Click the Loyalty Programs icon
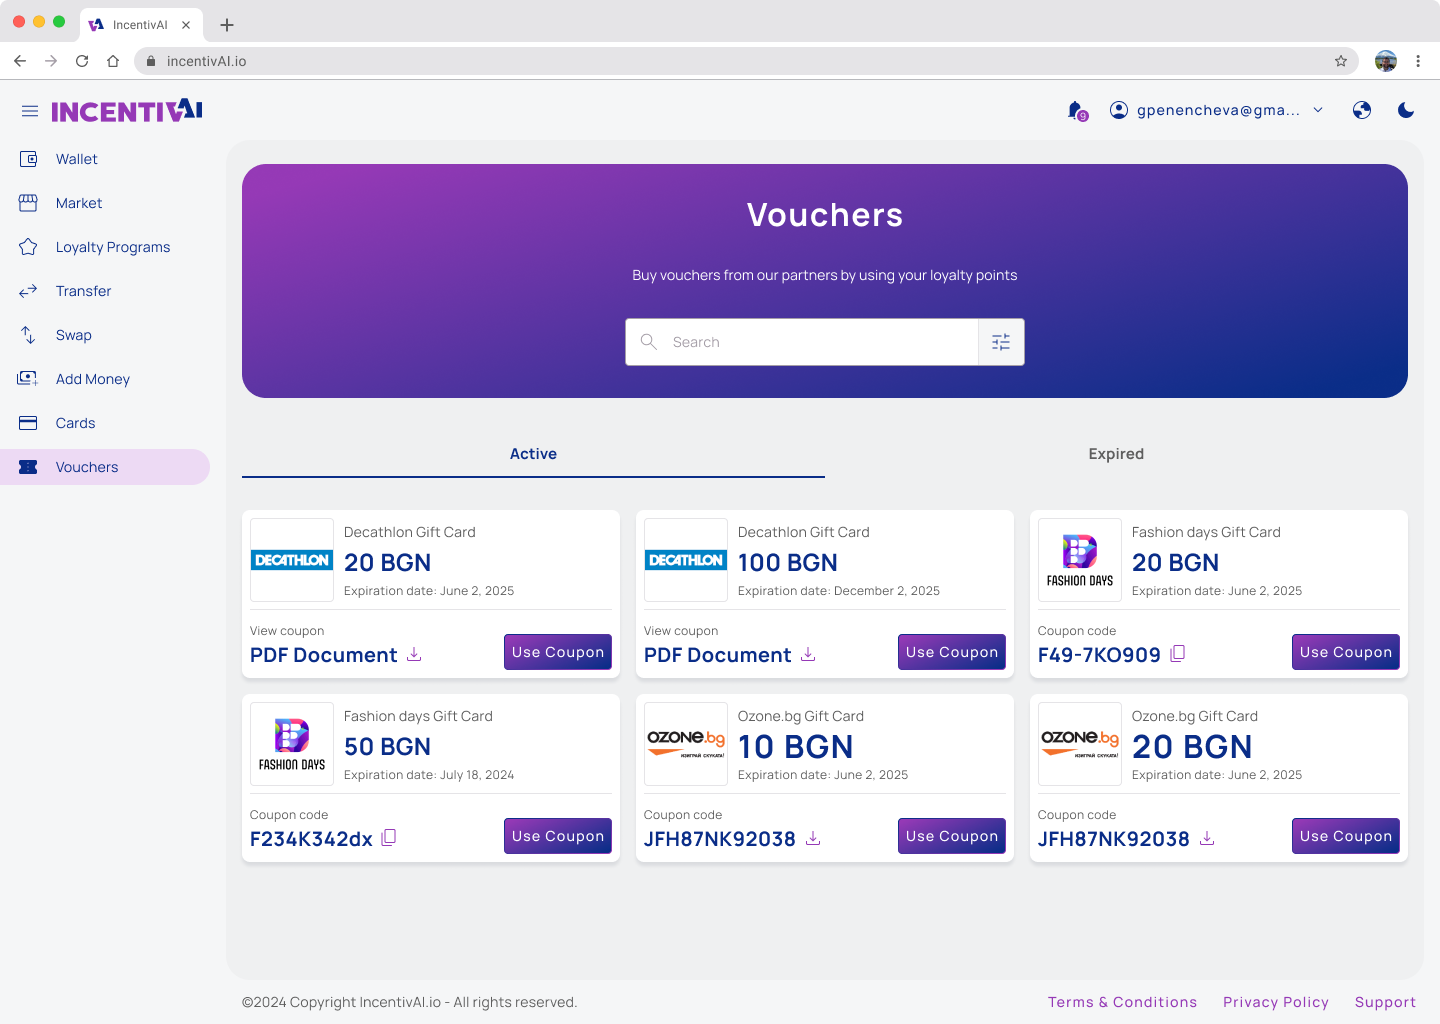This screenshot has height=1024, width=1440. (x=28, y=246)
